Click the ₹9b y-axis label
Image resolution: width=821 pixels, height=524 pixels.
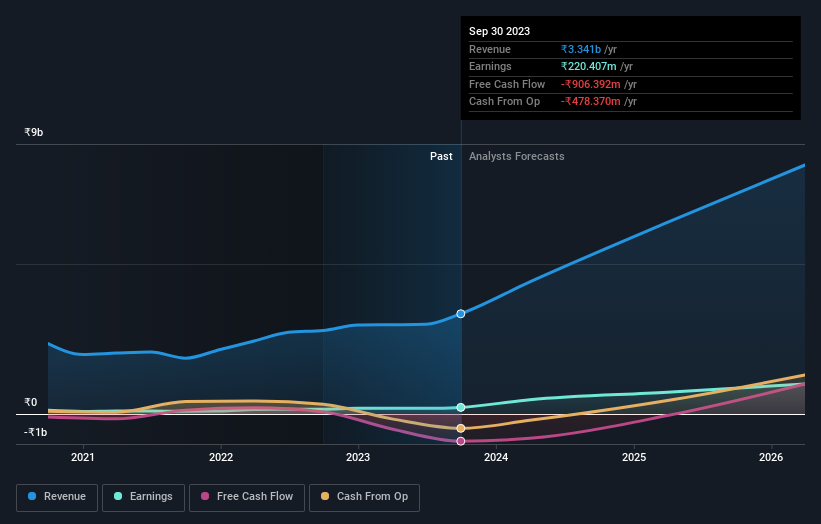click(x=34, y=132)
